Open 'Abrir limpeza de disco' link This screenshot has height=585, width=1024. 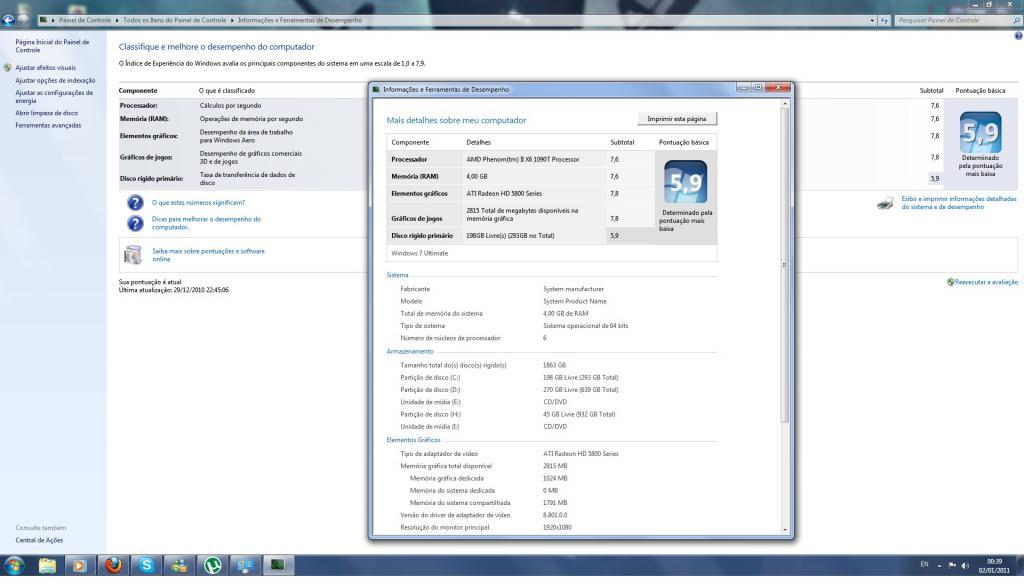click(x=46, y=113)
